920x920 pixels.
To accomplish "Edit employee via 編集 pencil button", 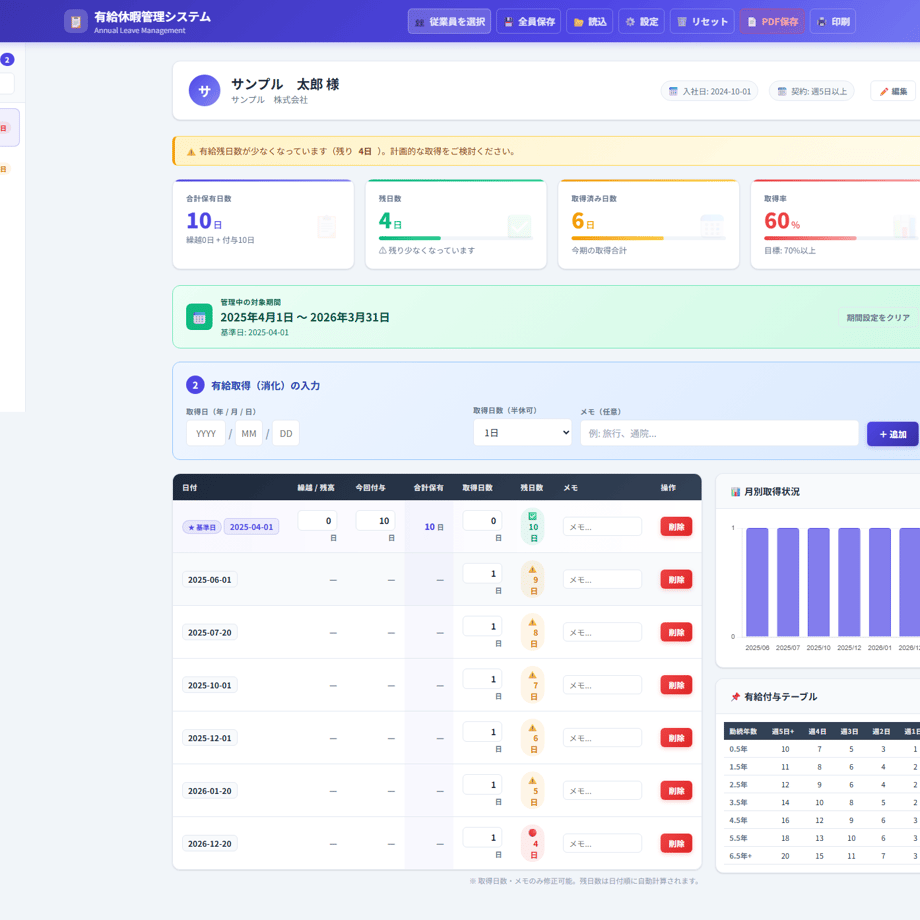I will point(893,92).
